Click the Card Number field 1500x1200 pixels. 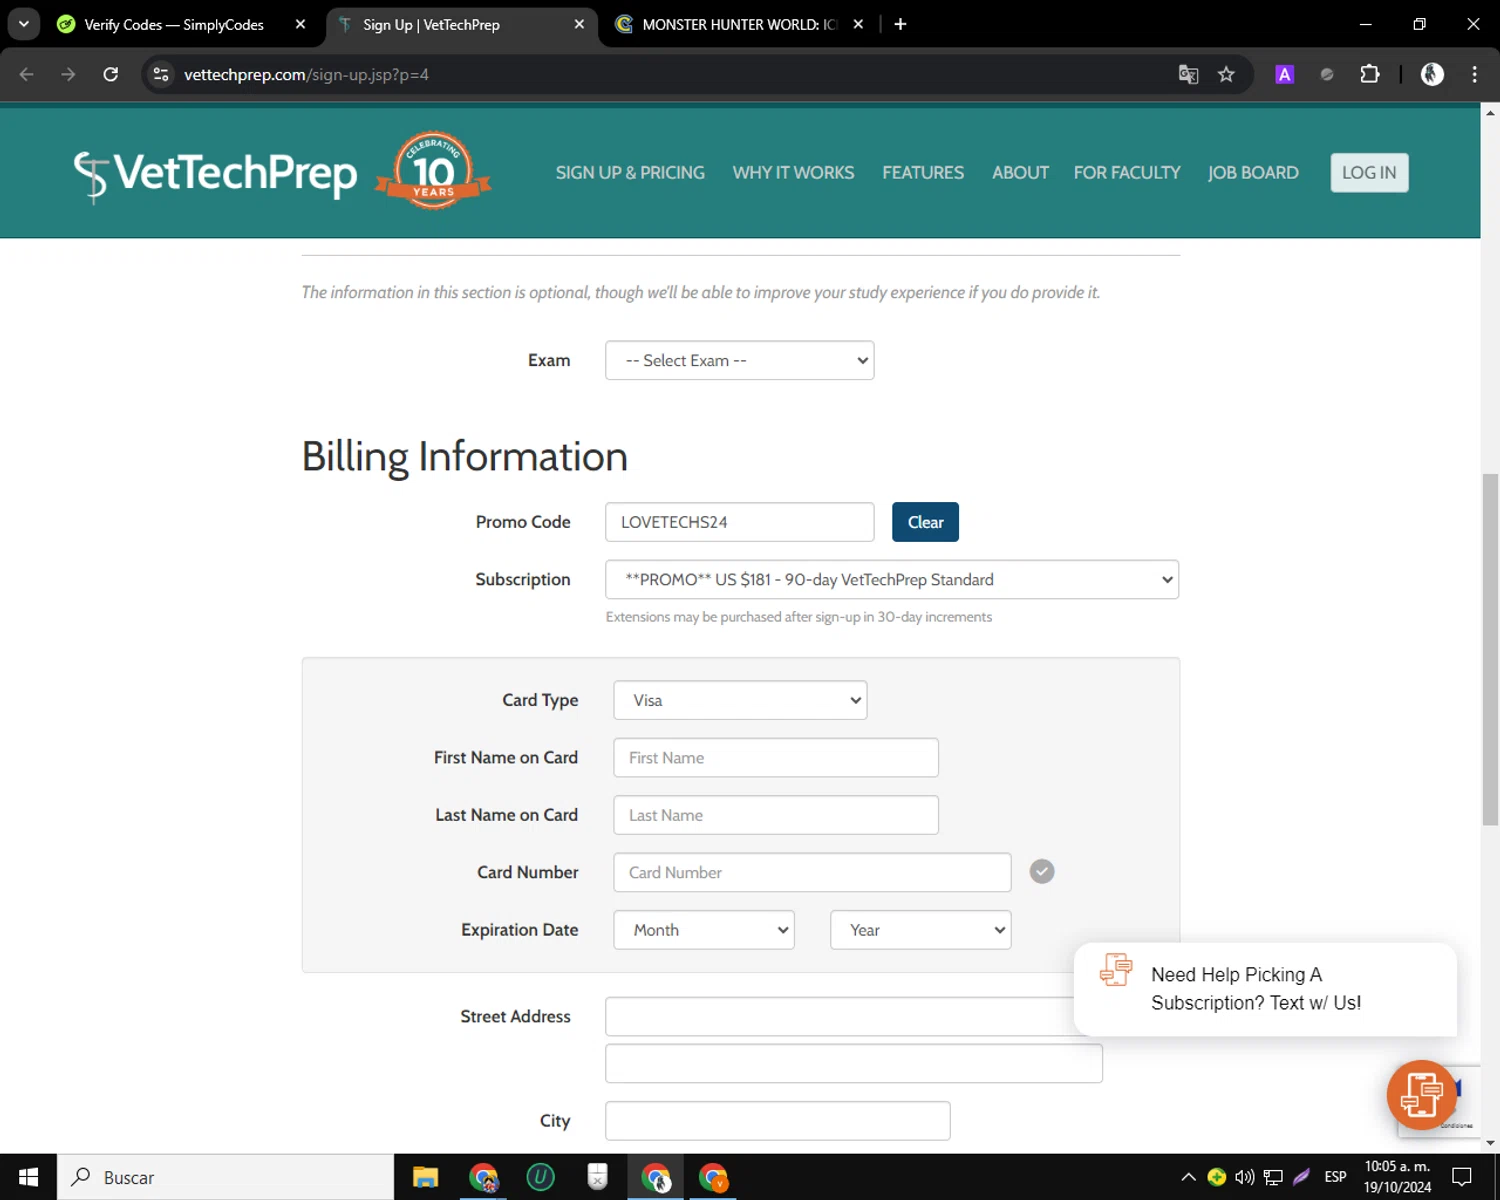point(812,873)
